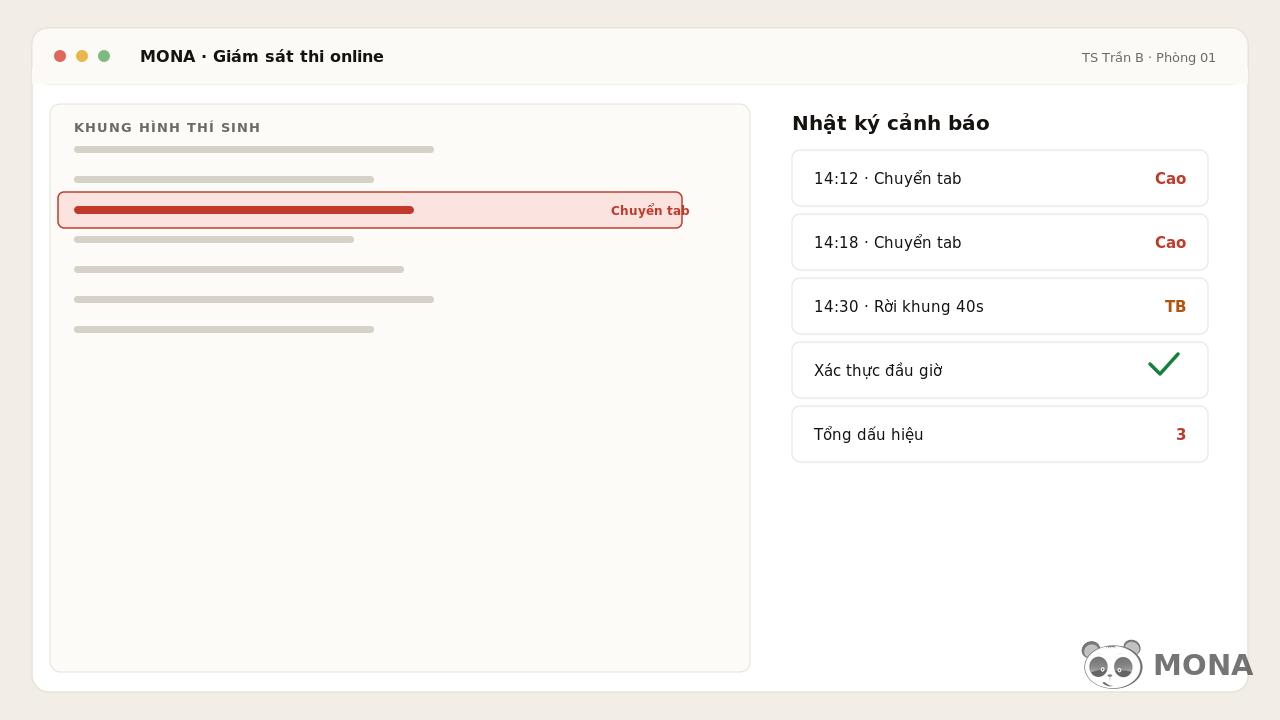Click the green window dot
The width and height of the screenshot is (1280, 720).
coord(104,56)
